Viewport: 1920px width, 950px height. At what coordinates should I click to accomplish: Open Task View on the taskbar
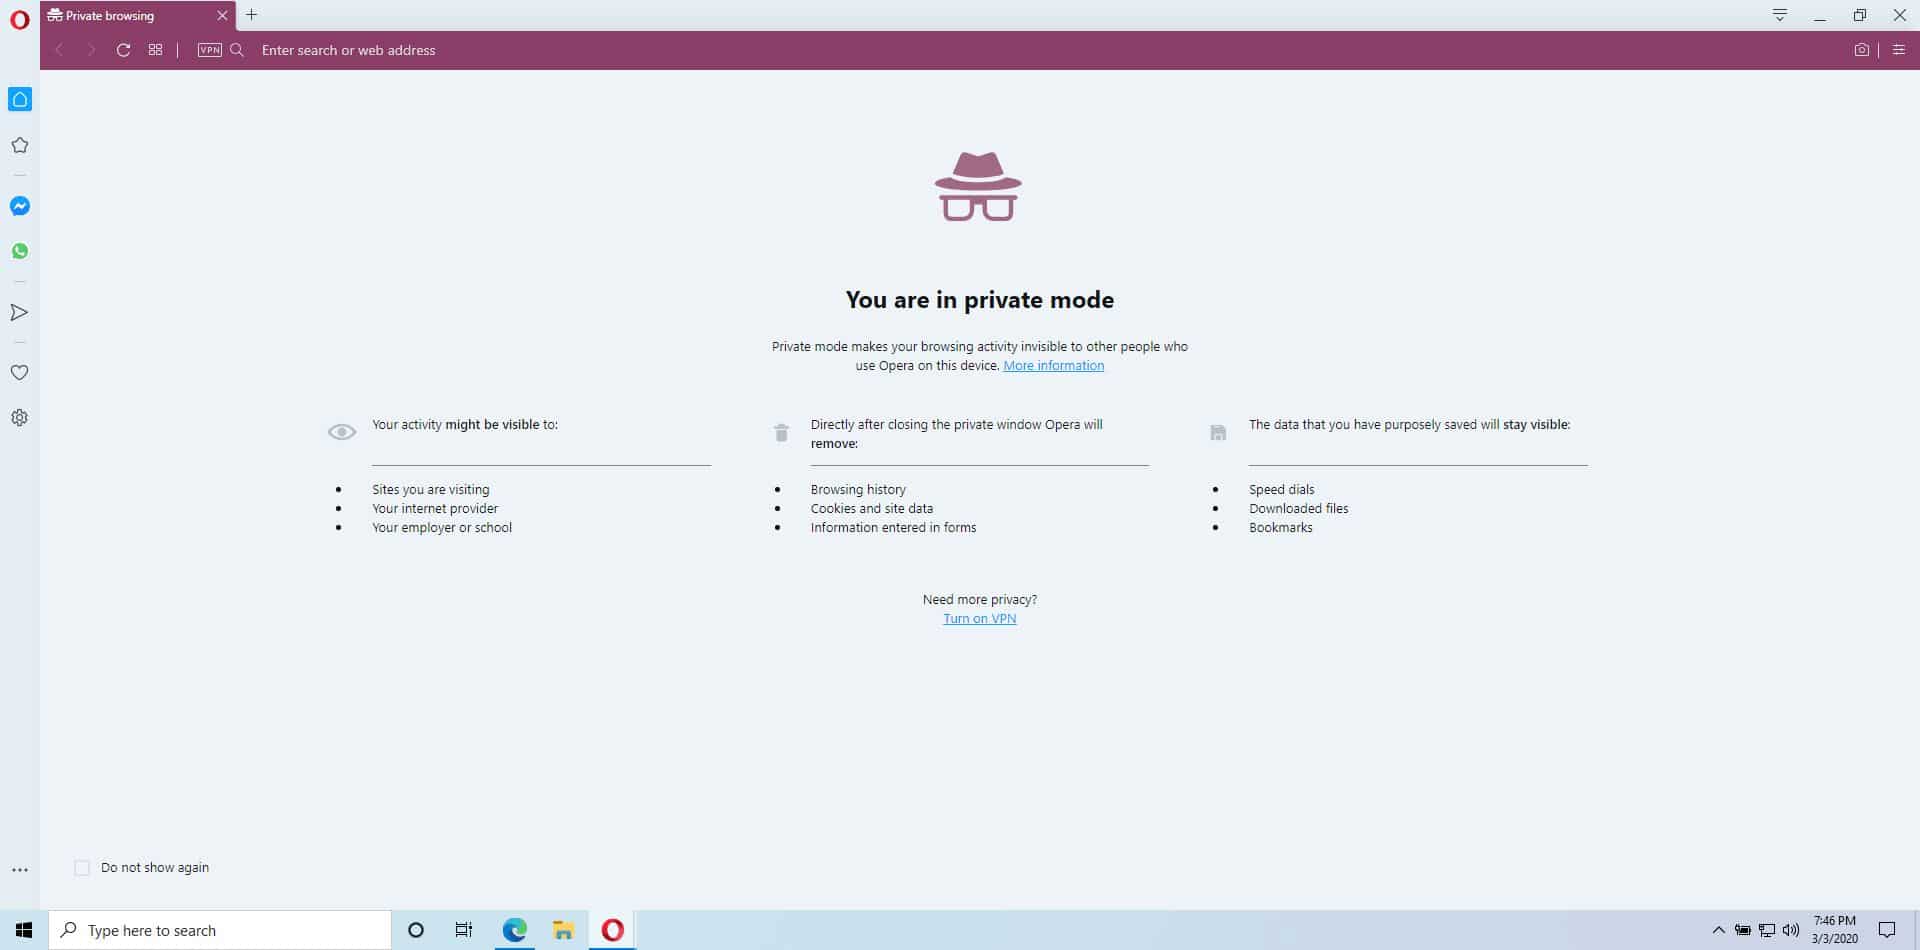point(464,930)
